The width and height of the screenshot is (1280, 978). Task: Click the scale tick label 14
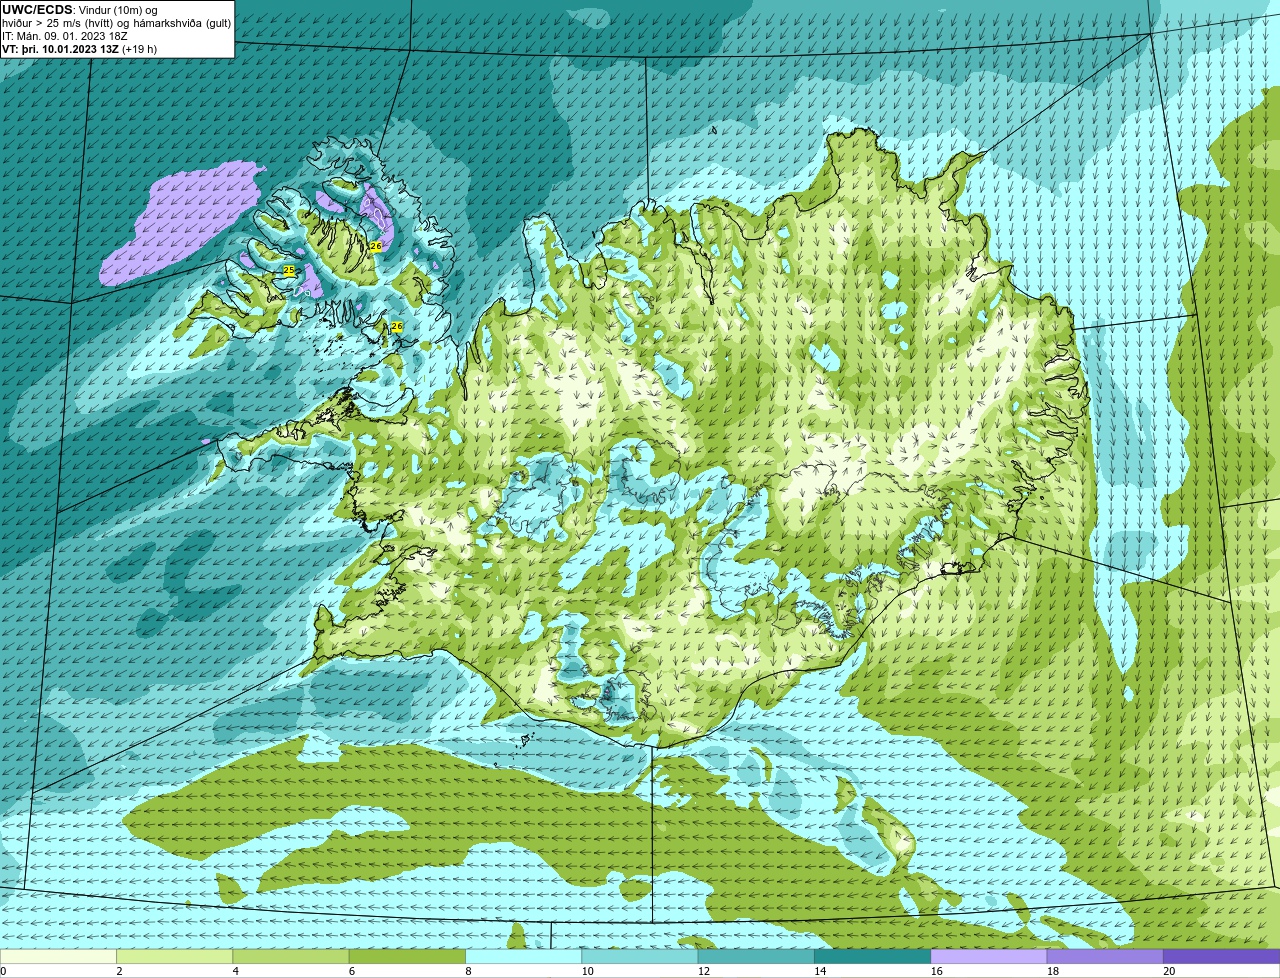(x=820, y=971)
